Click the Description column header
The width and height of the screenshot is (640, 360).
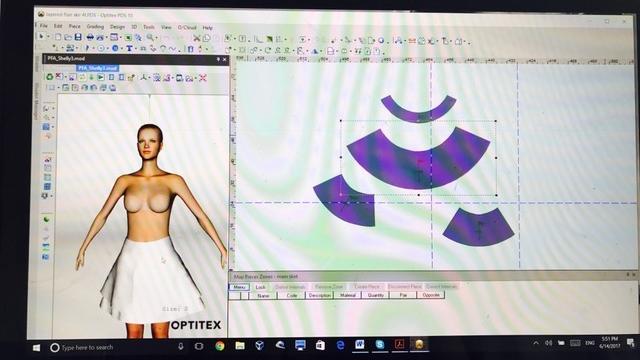click(320, 295)
